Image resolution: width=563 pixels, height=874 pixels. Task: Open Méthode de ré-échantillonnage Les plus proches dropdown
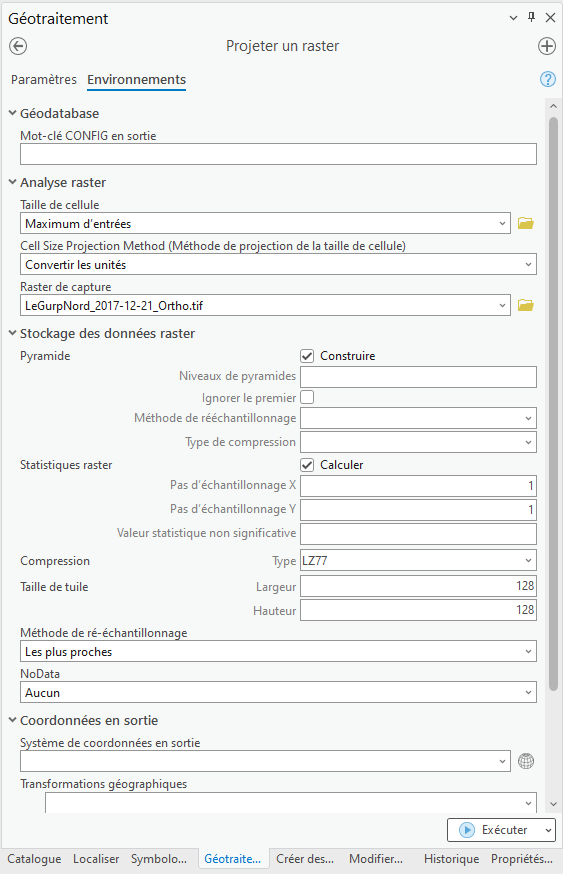(x=528, y=651)
